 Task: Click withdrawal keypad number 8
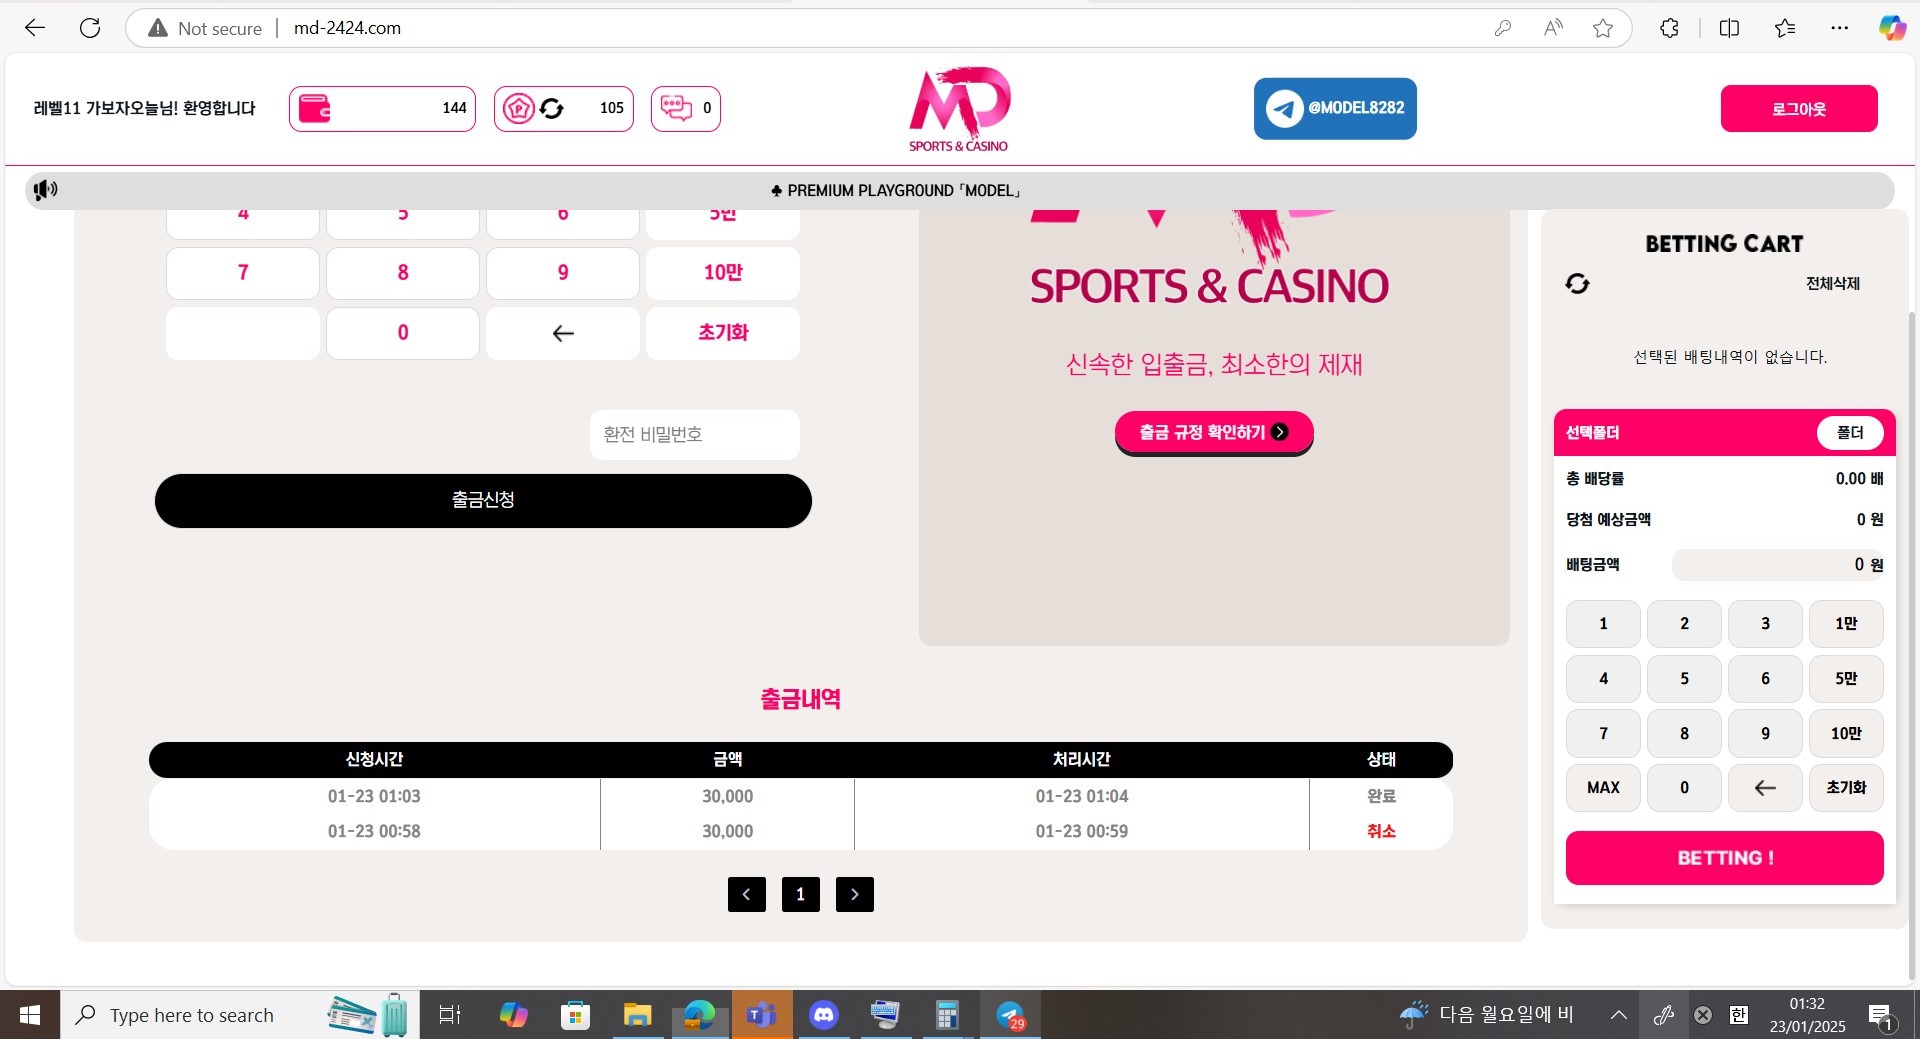403,273
